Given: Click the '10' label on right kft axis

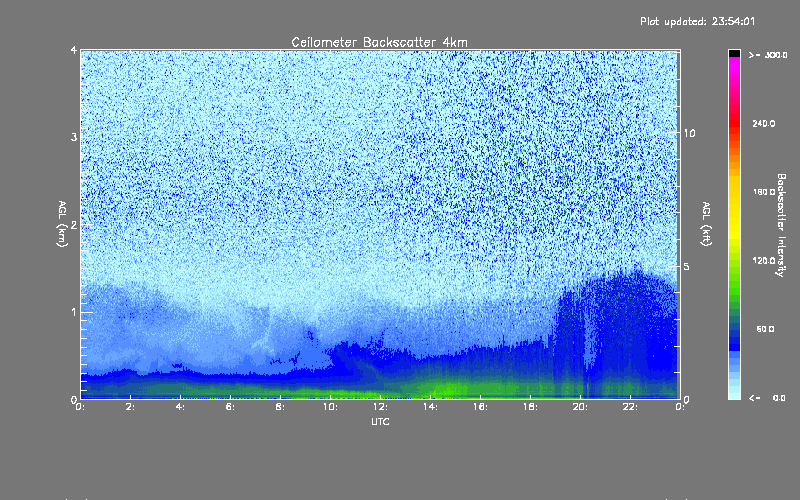Looking at the screenshot, I should 689,133.
